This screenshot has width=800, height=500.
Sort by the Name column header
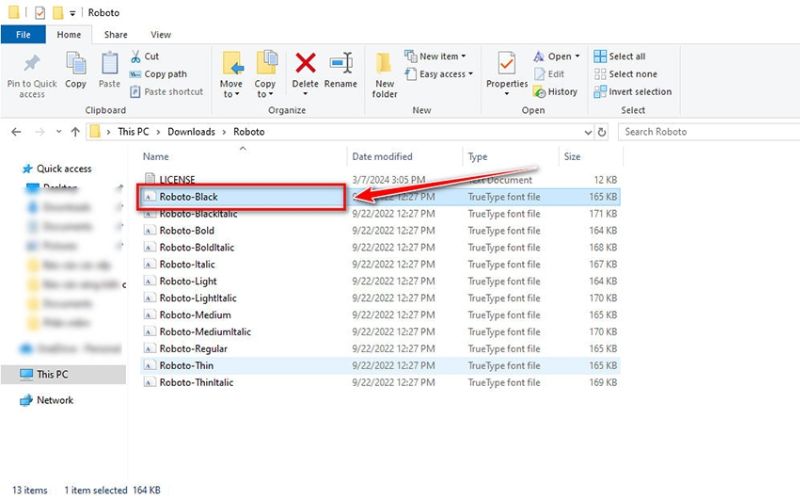click(156, 157)
